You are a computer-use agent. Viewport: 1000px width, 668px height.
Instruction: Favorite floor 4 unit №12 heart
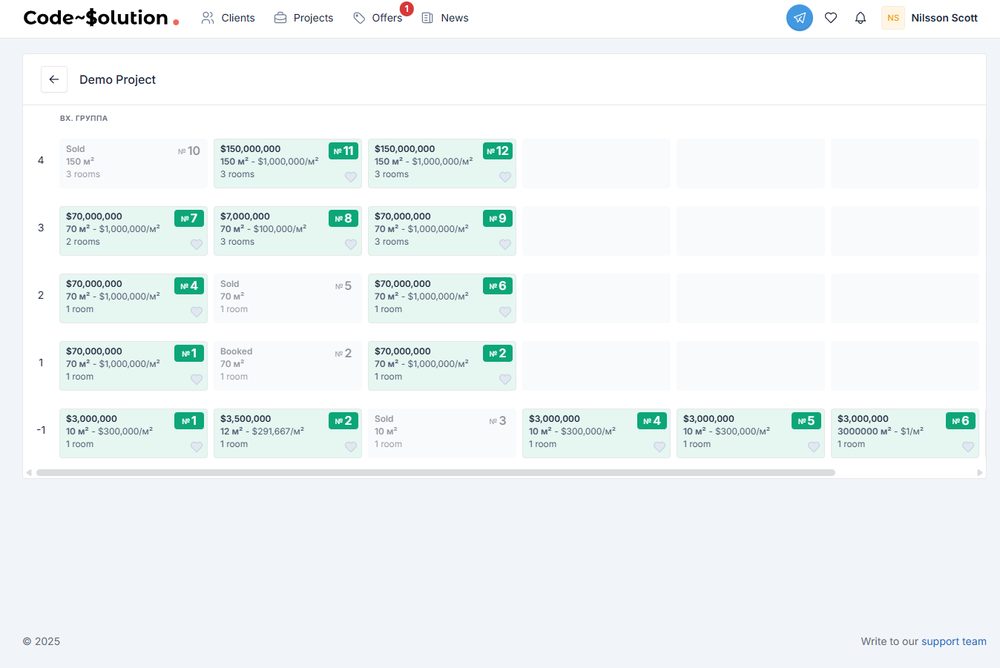[505, 177]
